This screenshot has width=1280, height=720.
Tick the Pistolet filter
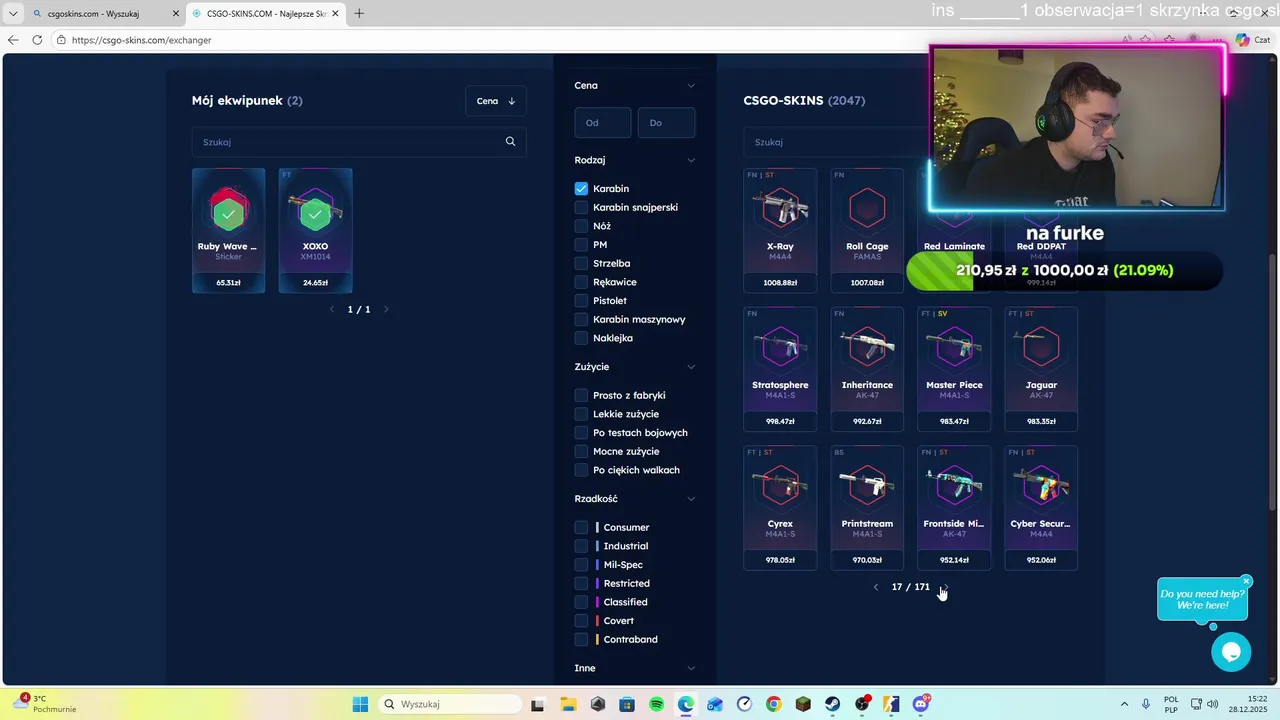coord(581,300)
